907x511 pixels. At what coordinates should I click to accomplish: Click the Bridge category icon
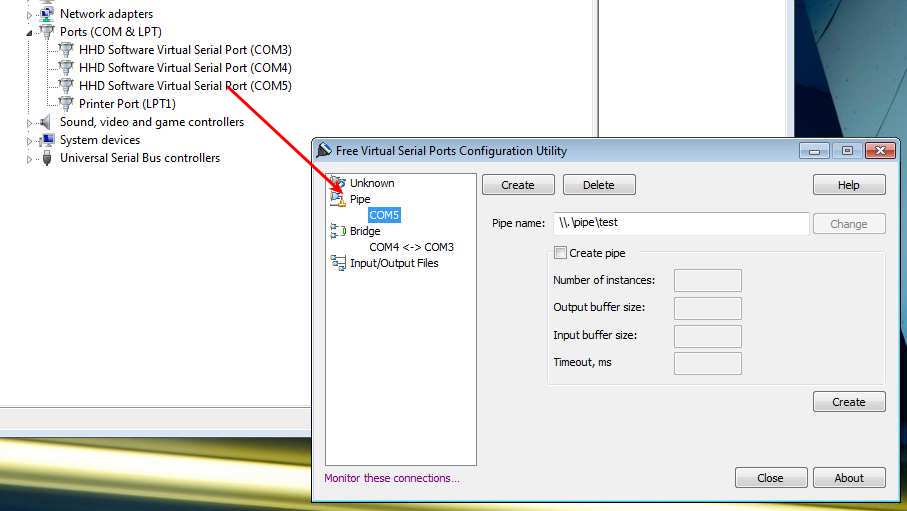tap(338, 231)
